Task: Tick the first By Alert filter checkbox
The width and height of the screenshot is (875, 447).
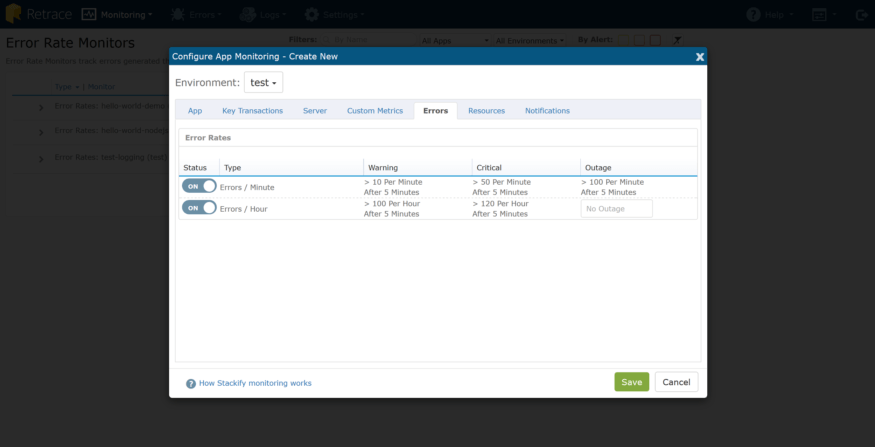Action: coord(624,40)
